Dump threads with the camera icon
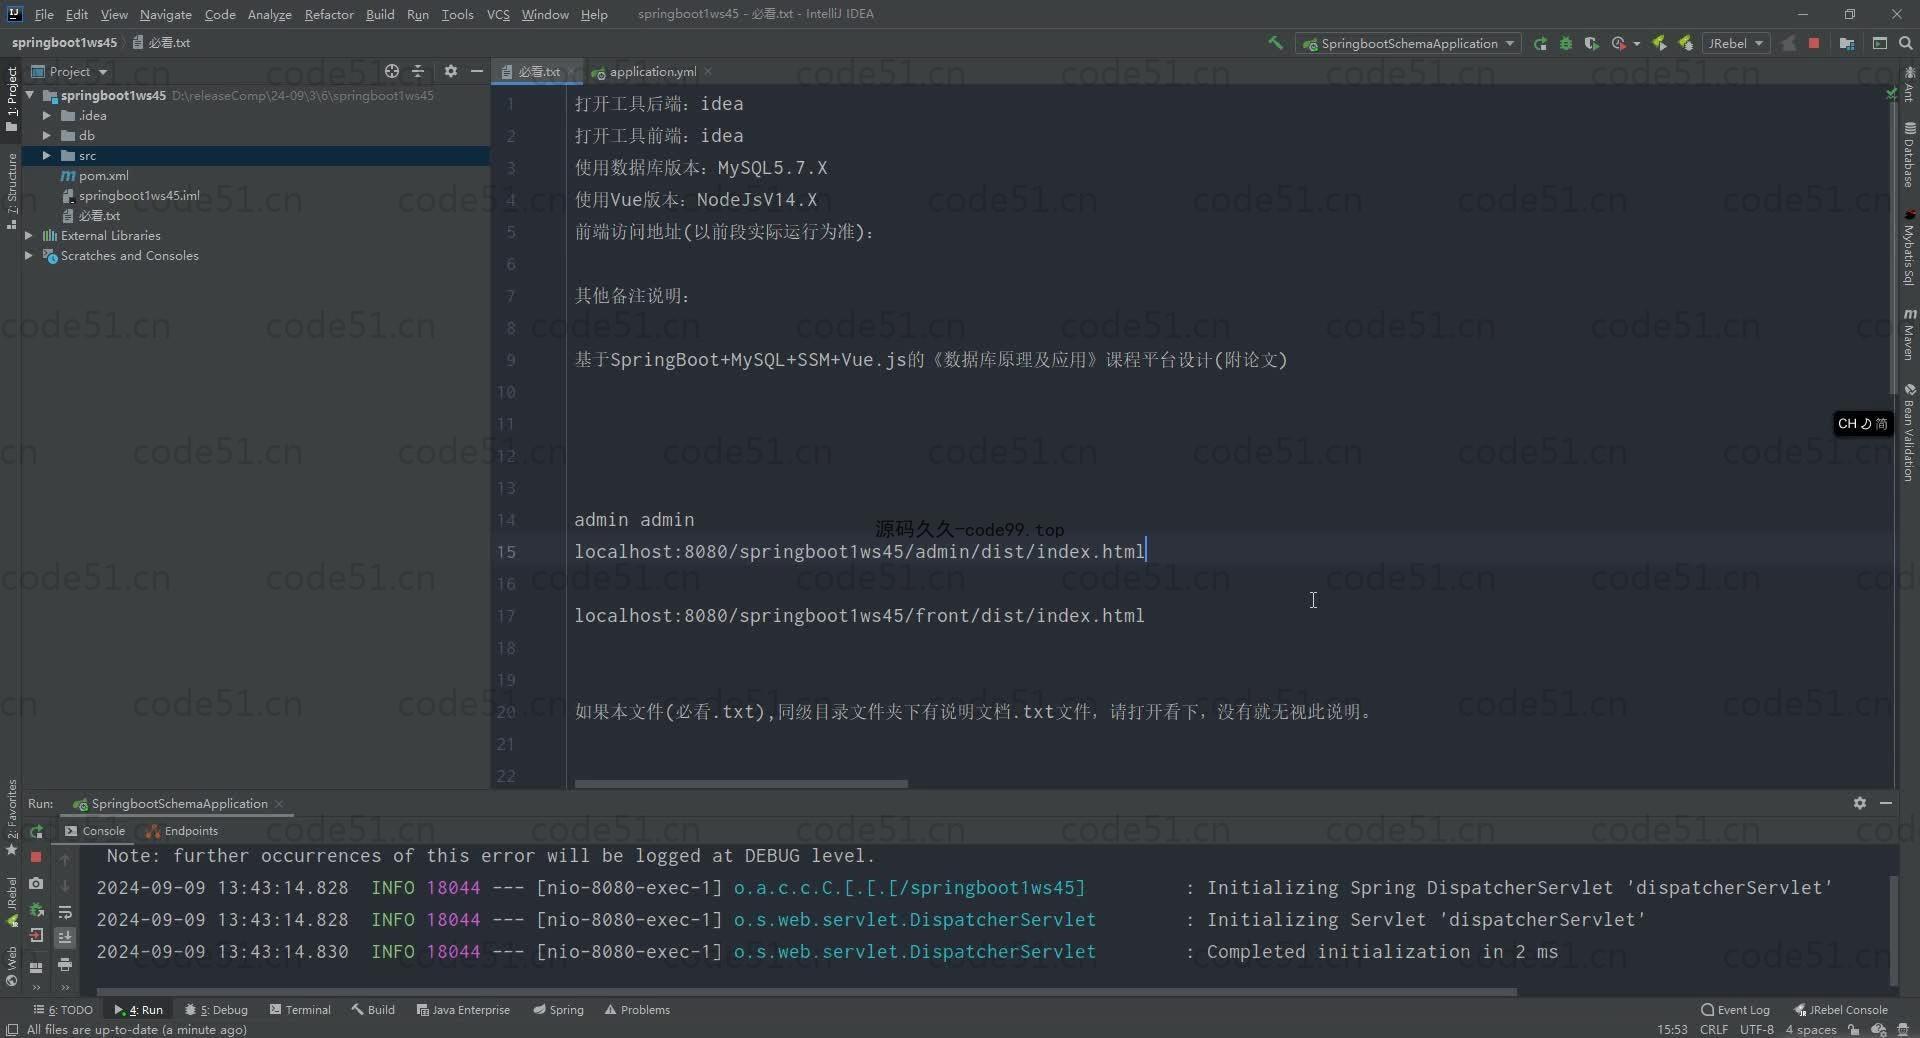Image resolution: width=1920 pixels, height=1038 pixels. (36, 883)
